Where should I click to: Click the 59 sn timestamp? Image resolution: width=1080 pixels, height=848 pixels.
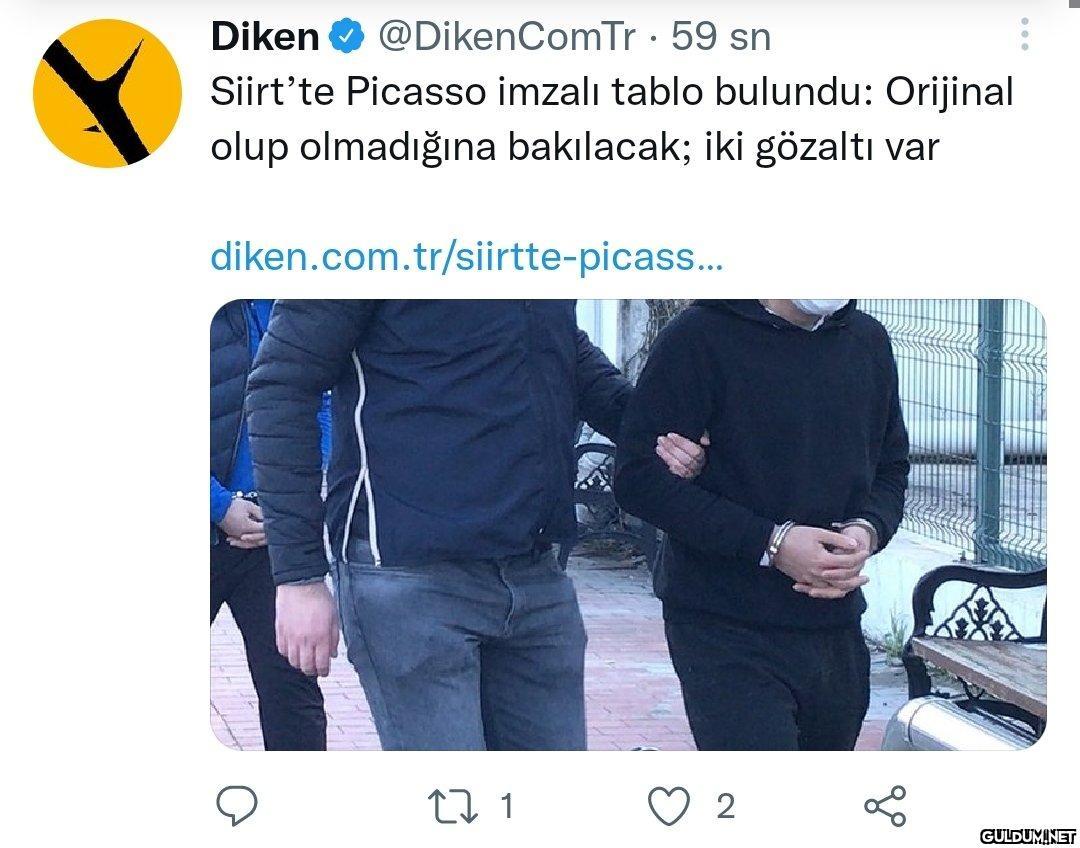721,37
